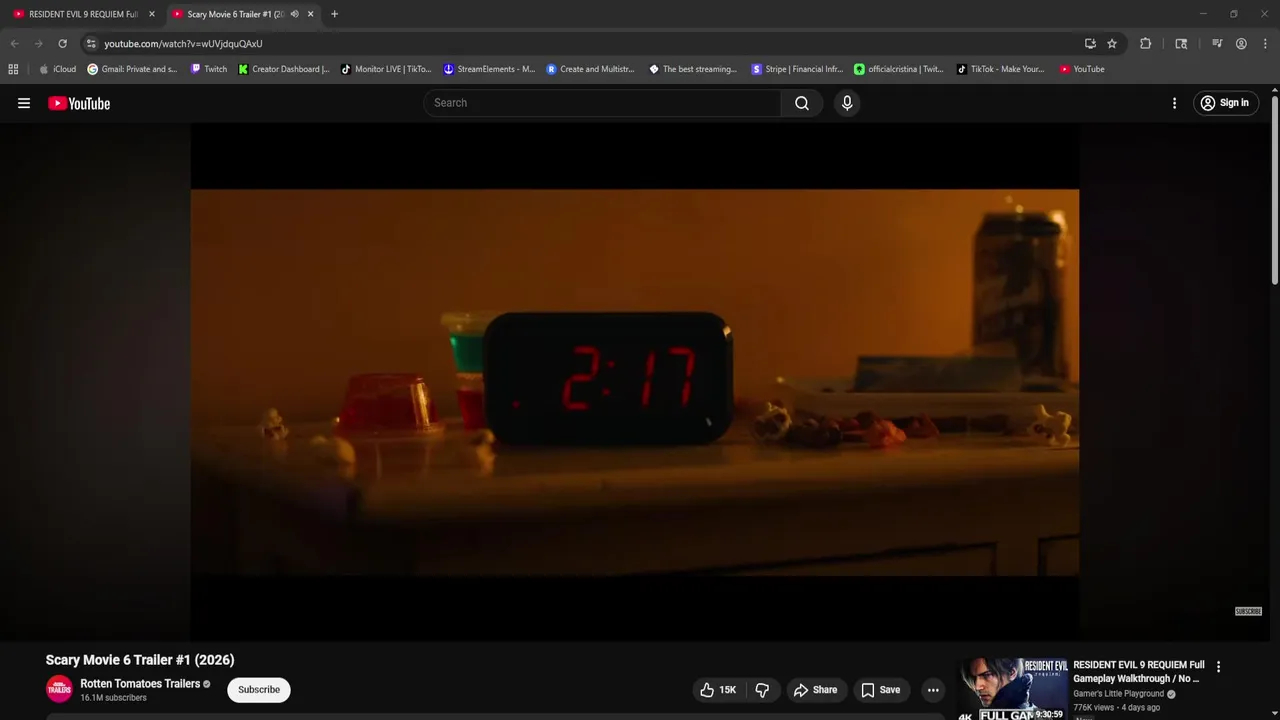Click the page vertical scrollbar thumb
This screenshot has width=1280, height=720.
(x=1274, y=190)
